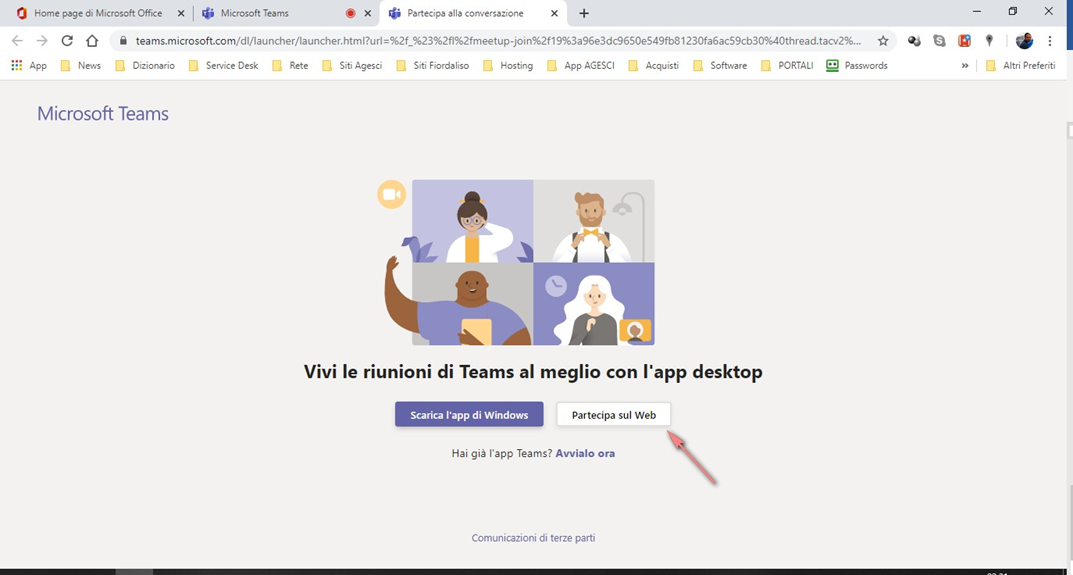Viewport: 1073px width, 575px height.
Task: Open the News bookmarks folder
Action: click(80, 66)
